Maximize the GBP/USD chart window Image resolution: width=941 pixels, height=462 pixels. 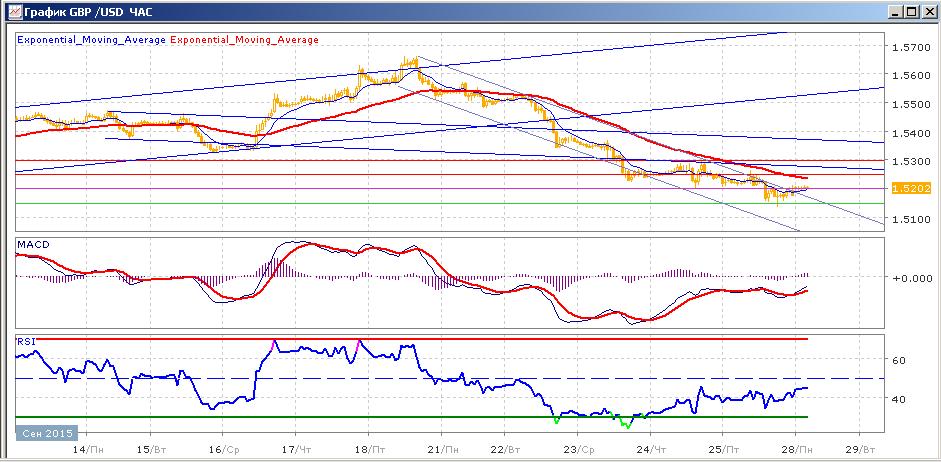coord(912,11)
